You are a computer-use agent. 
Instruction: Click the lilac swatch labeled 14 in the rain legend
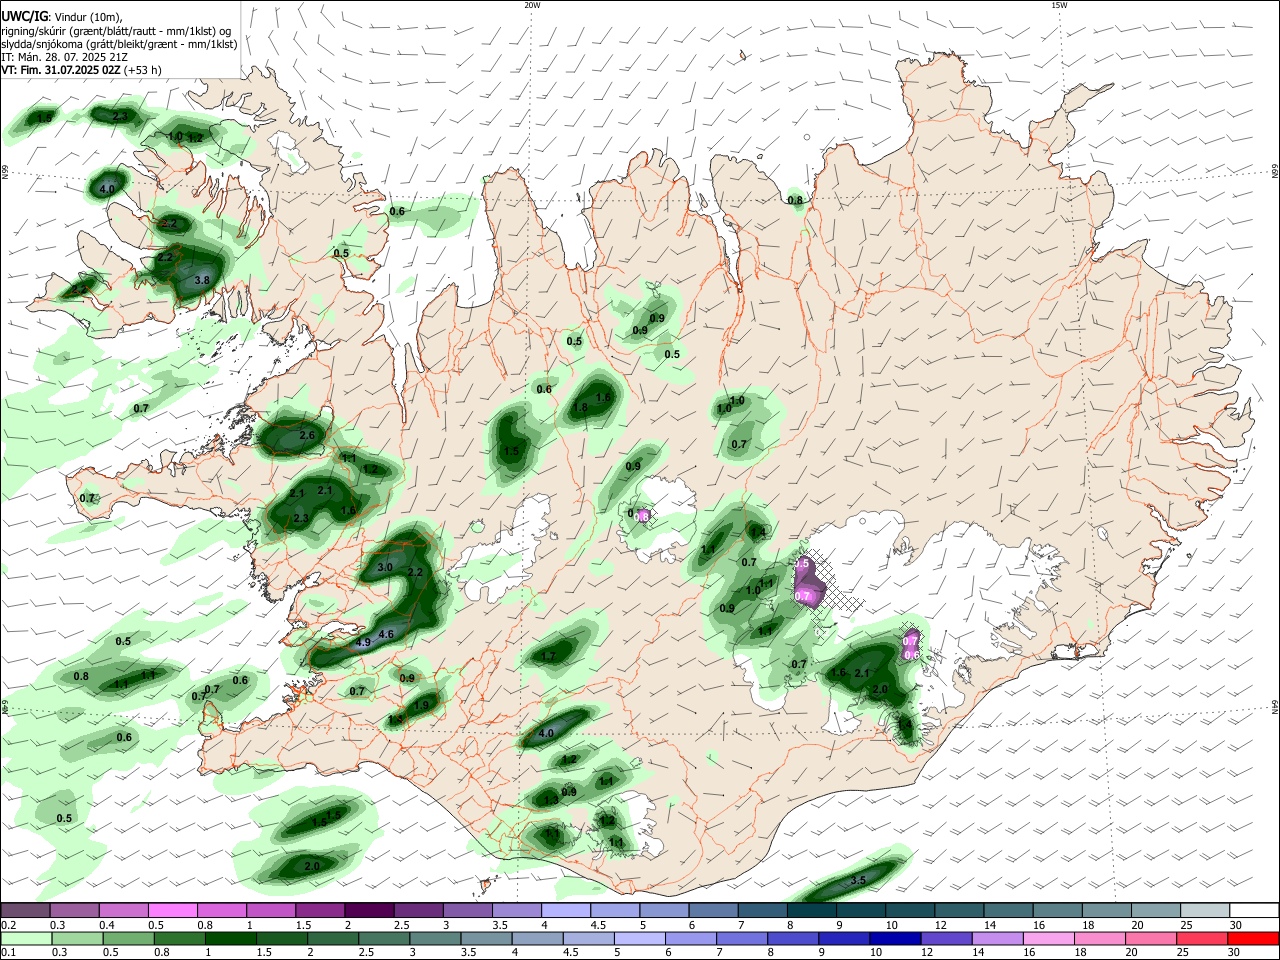point(996,939)
